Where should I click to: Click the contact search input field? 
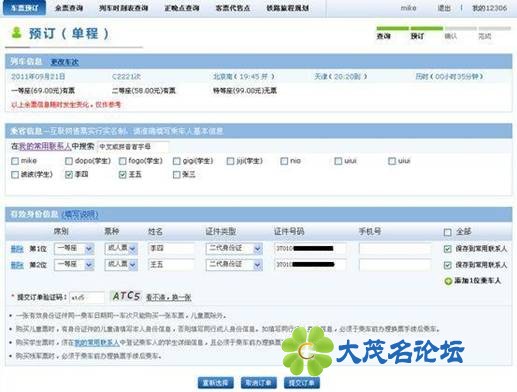click(133, 146)
